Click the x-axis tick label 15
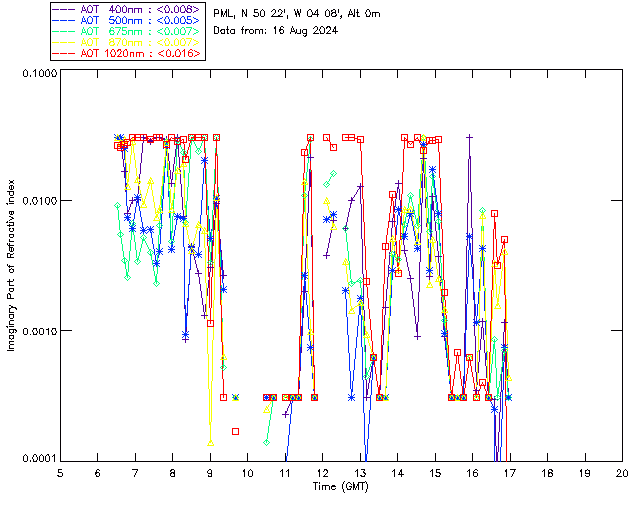This screenshot has width=640, height=512. point(435,473)
